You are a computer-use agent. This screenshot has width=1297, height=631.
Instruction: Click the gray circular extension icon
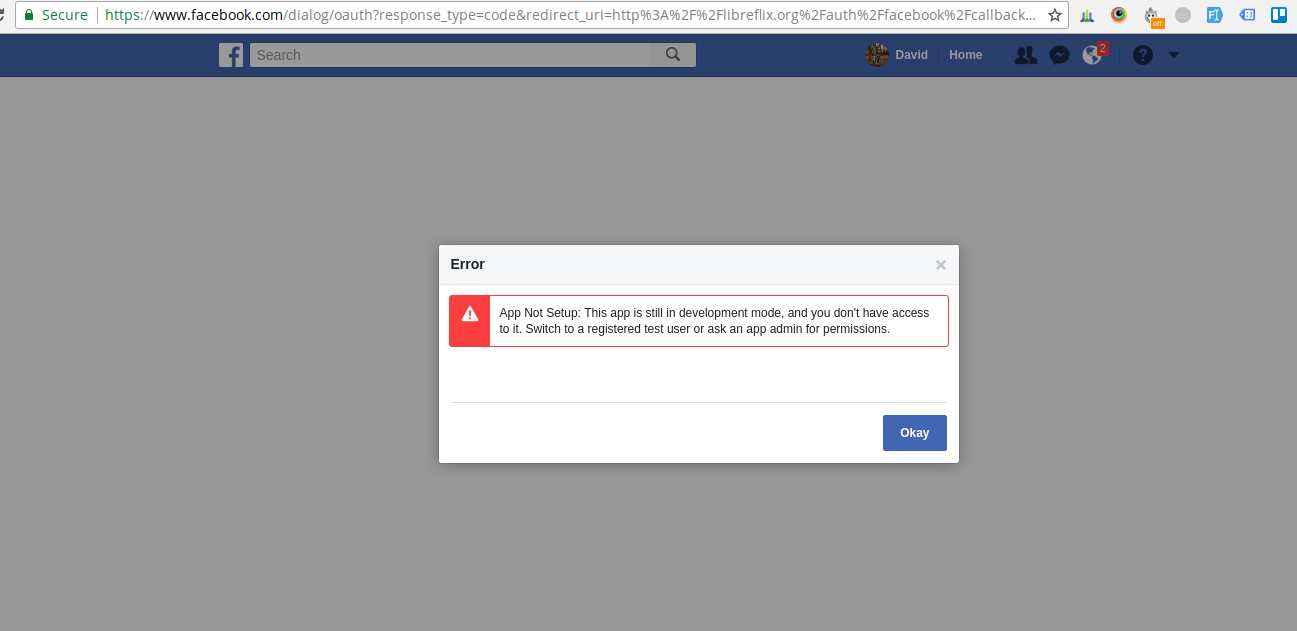tap(1183, 15)
